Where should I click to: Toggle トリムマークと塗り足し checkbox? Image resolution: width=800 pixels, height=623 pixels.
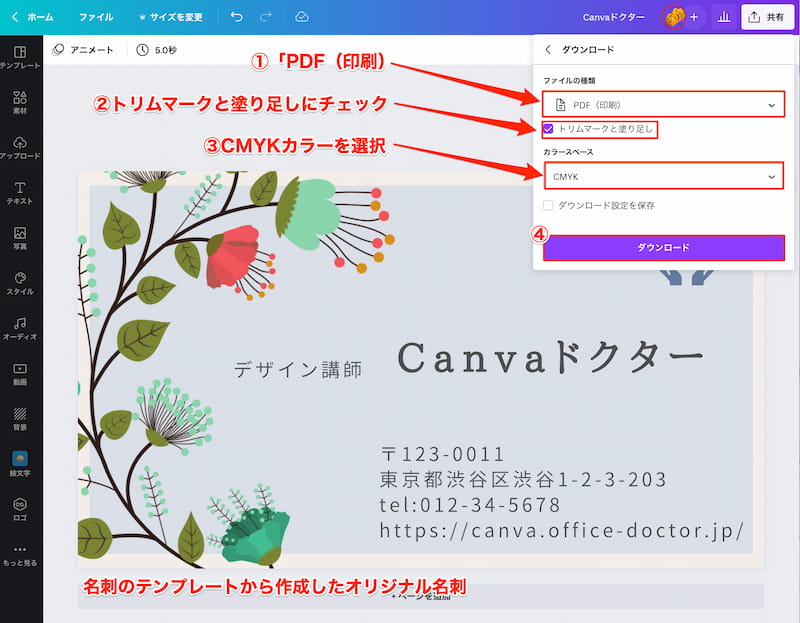click(548, 129)
